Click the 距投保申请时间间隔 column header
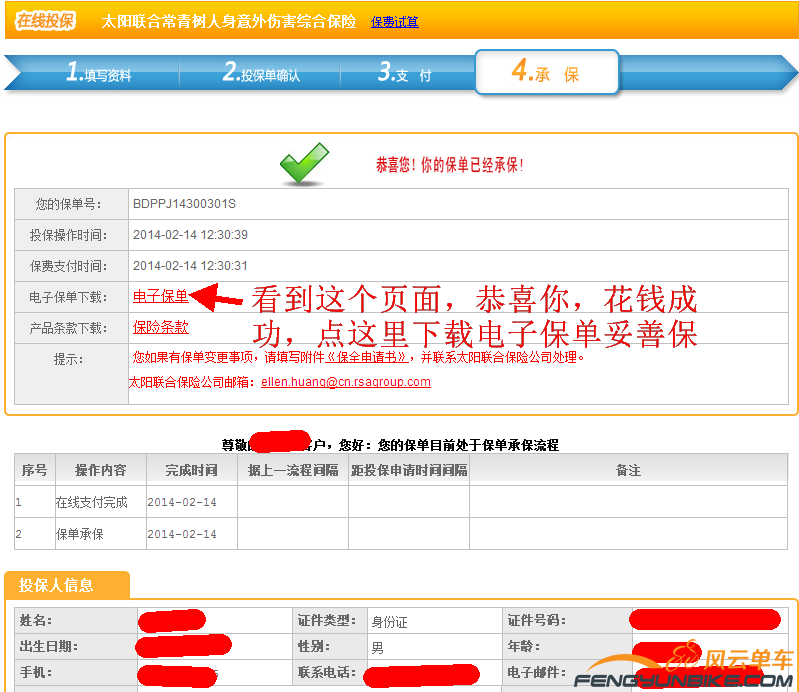Image resolution: width=799 pixels, height=692 pixels. click(409, 470)
